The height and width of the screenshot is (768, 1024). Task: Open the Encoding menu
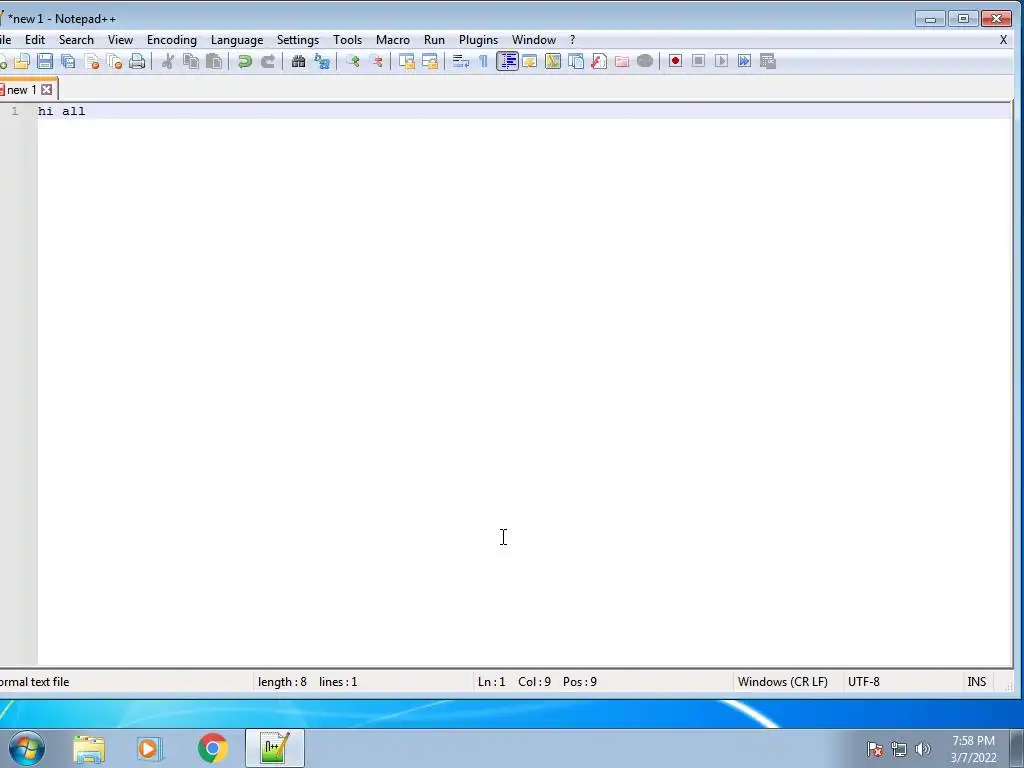172,40
